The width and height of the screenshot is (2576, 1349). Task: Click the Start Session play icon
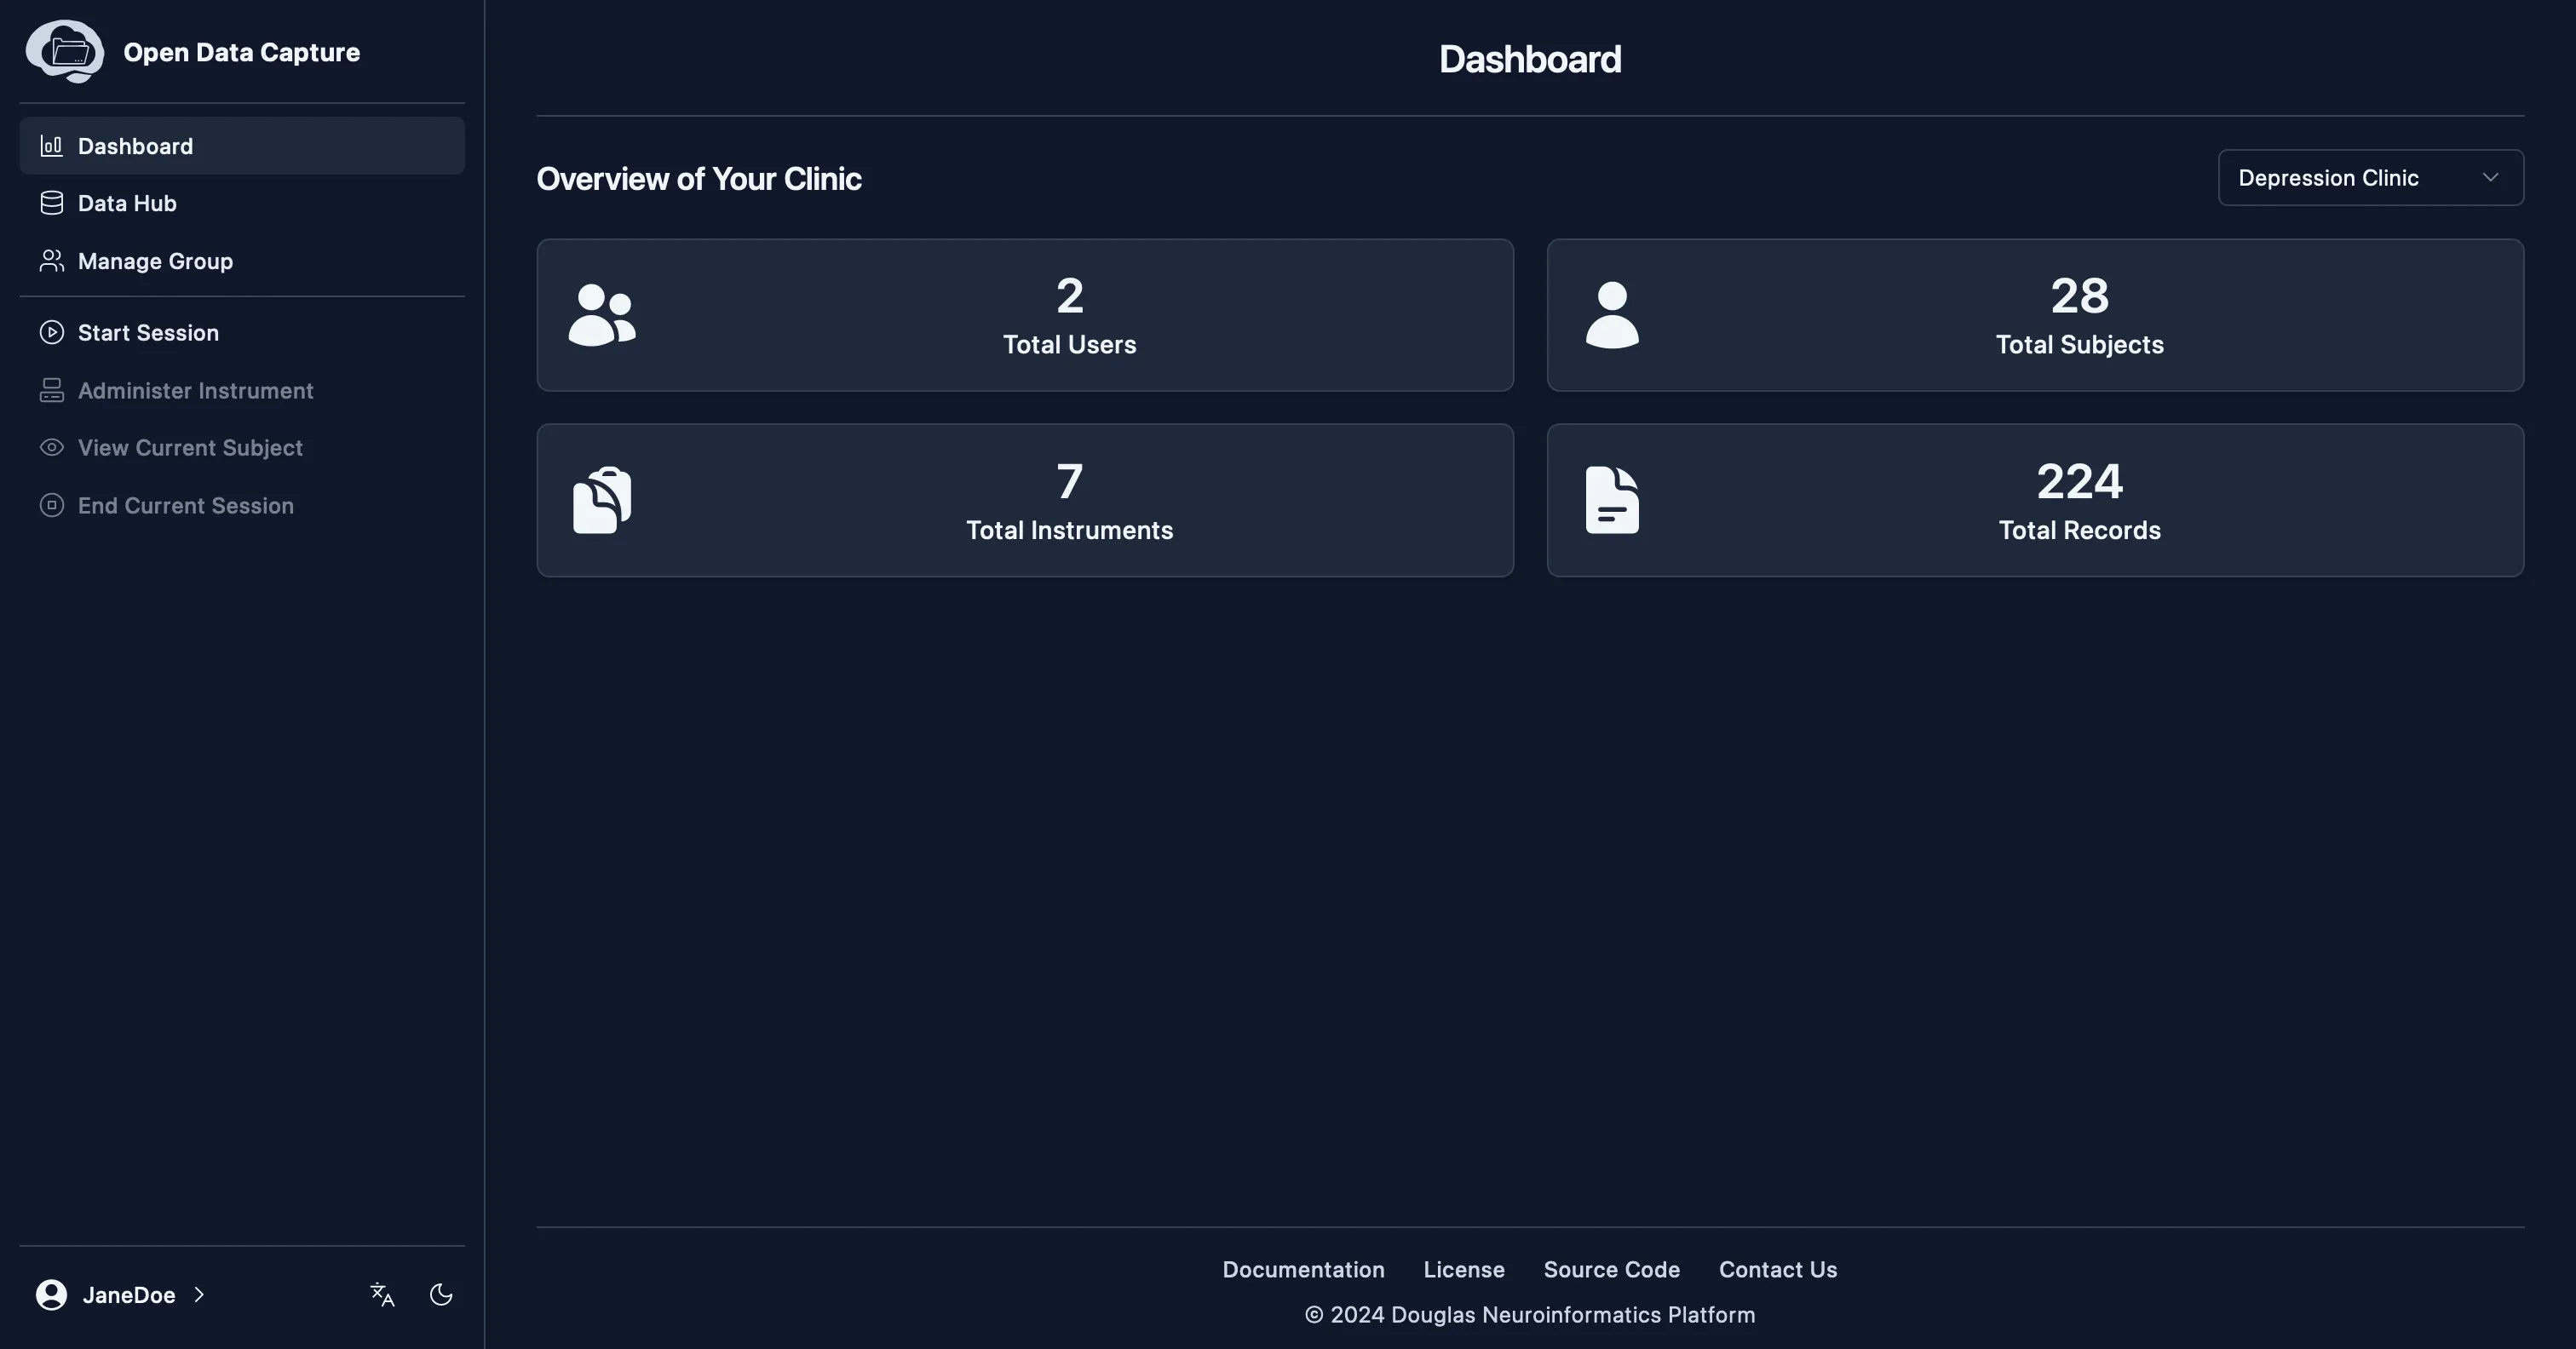[51, 332]
